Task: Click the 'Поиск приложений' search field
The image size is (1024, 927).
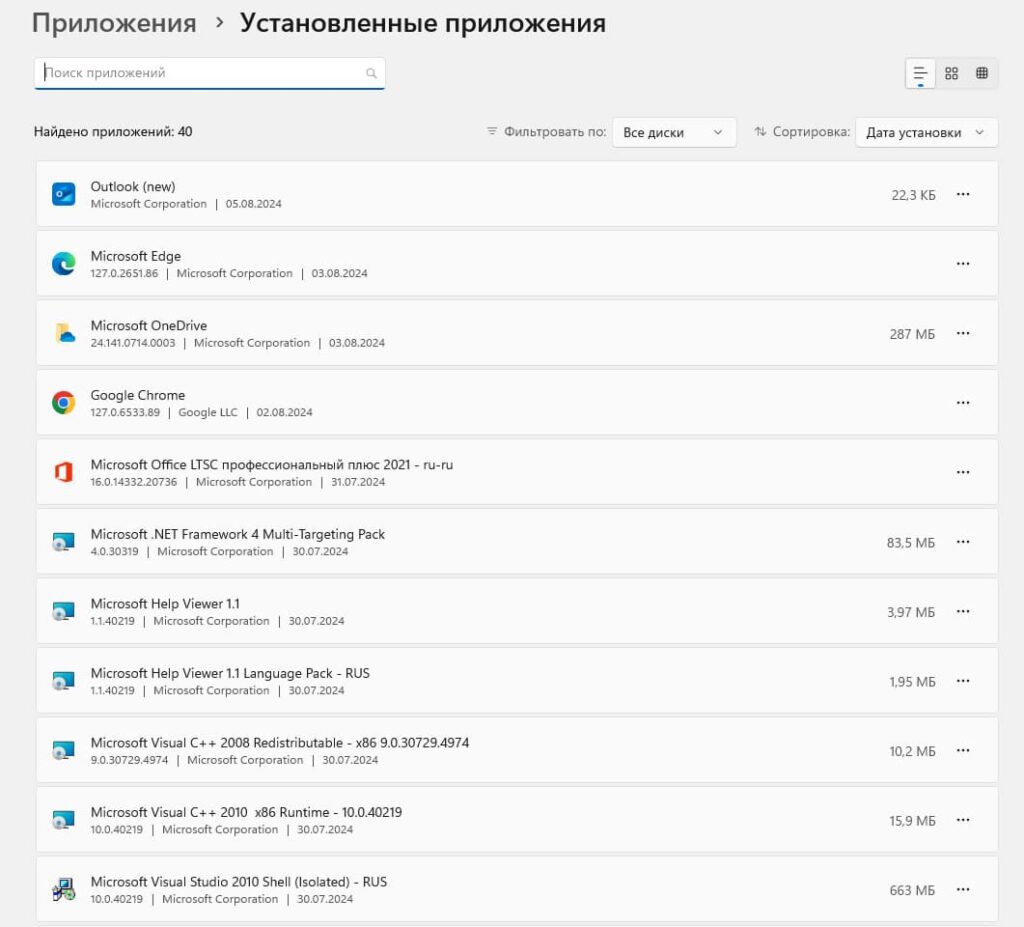Action: point(210,73)
